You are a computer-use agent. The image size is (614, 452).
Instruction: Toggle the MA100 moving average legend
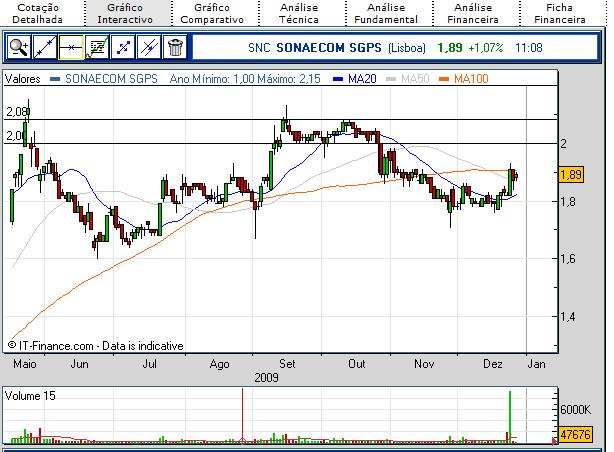coord(464,79)
